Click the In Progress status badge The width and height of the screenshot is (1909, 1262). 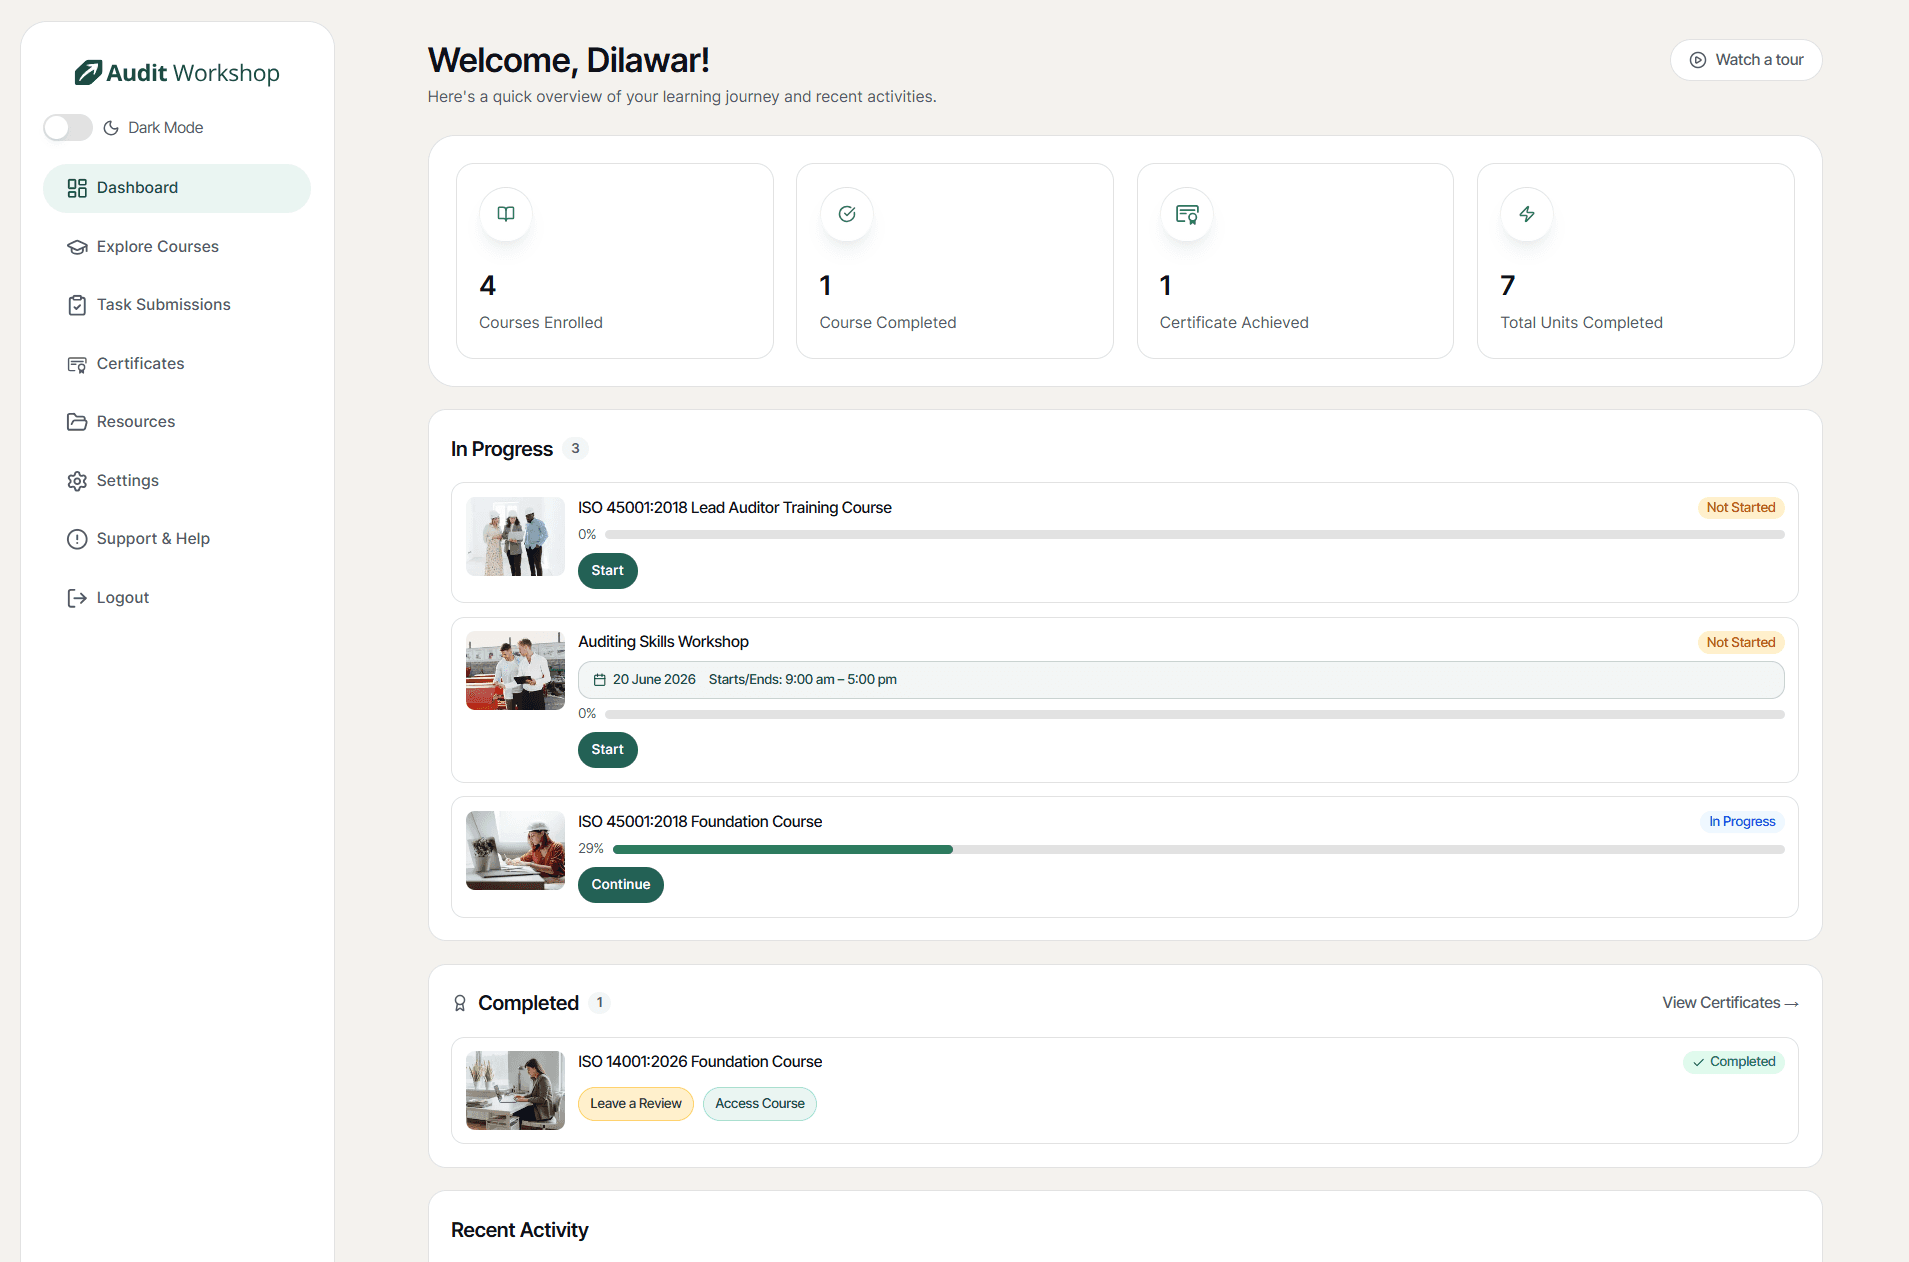point(1742,822)
